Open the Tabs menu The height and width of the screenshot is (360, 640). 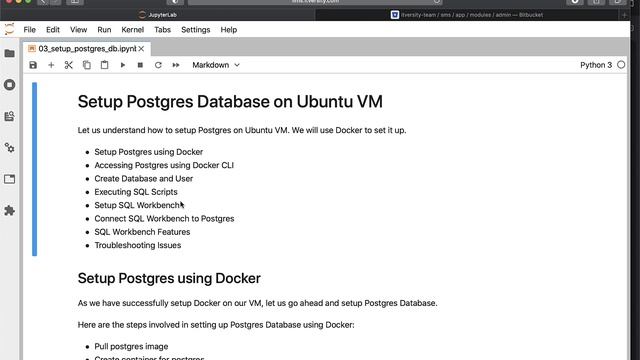click(x=162, y=30)
